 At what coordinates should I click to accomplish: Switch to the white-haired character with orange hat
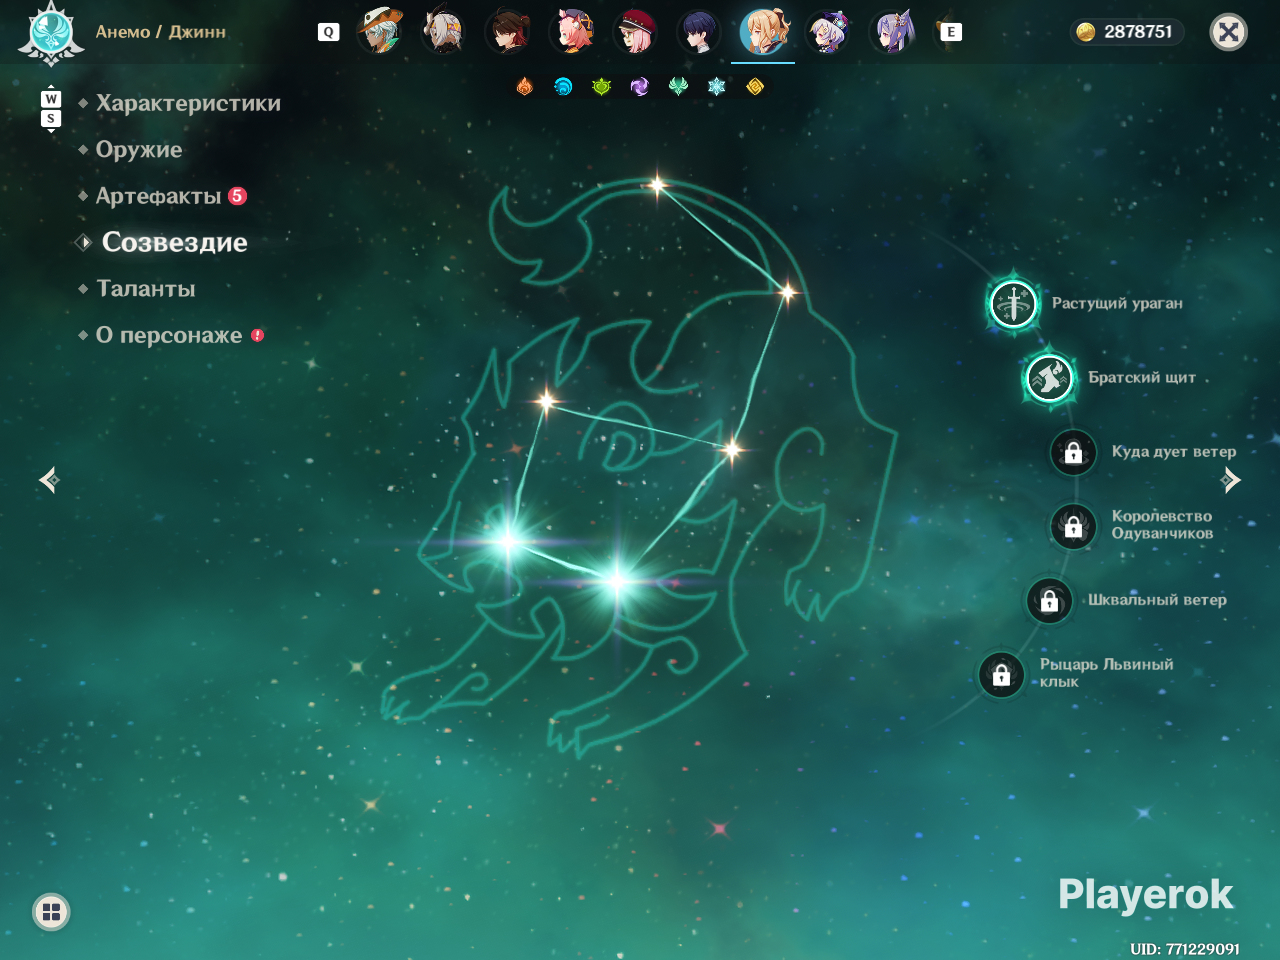(380, 31)
